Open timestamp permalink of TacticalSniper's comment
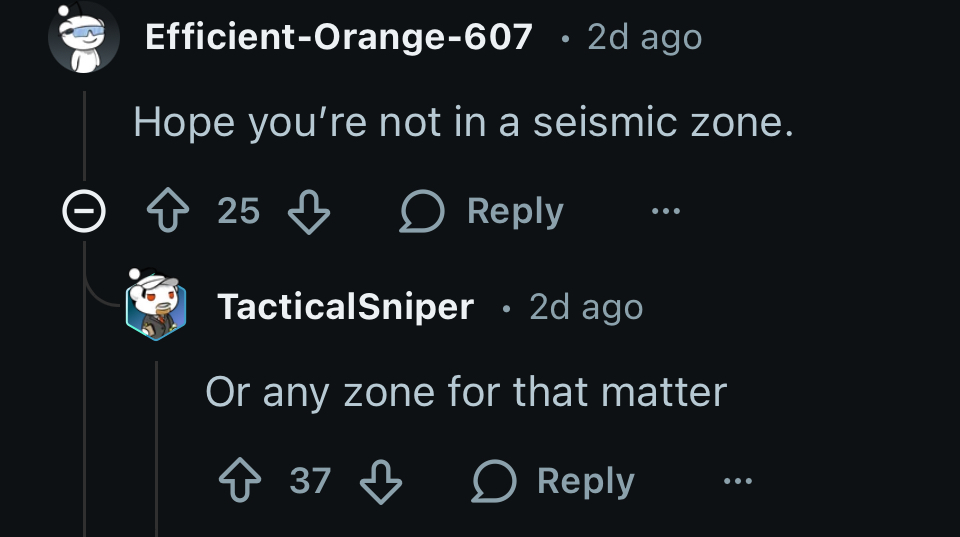 [x=586, y=306]
